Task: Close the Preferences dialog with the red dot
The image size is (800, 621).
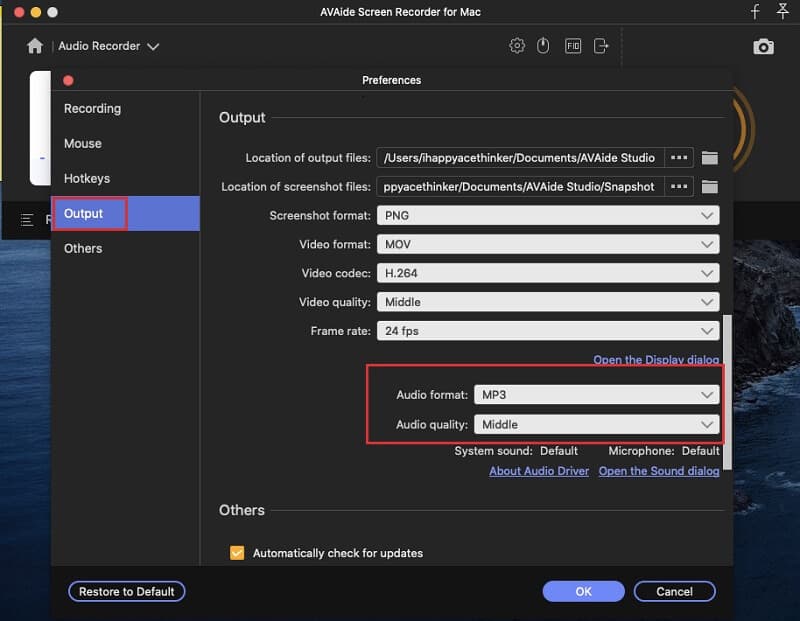Action: pyautogui.click(x=68, y=81)
